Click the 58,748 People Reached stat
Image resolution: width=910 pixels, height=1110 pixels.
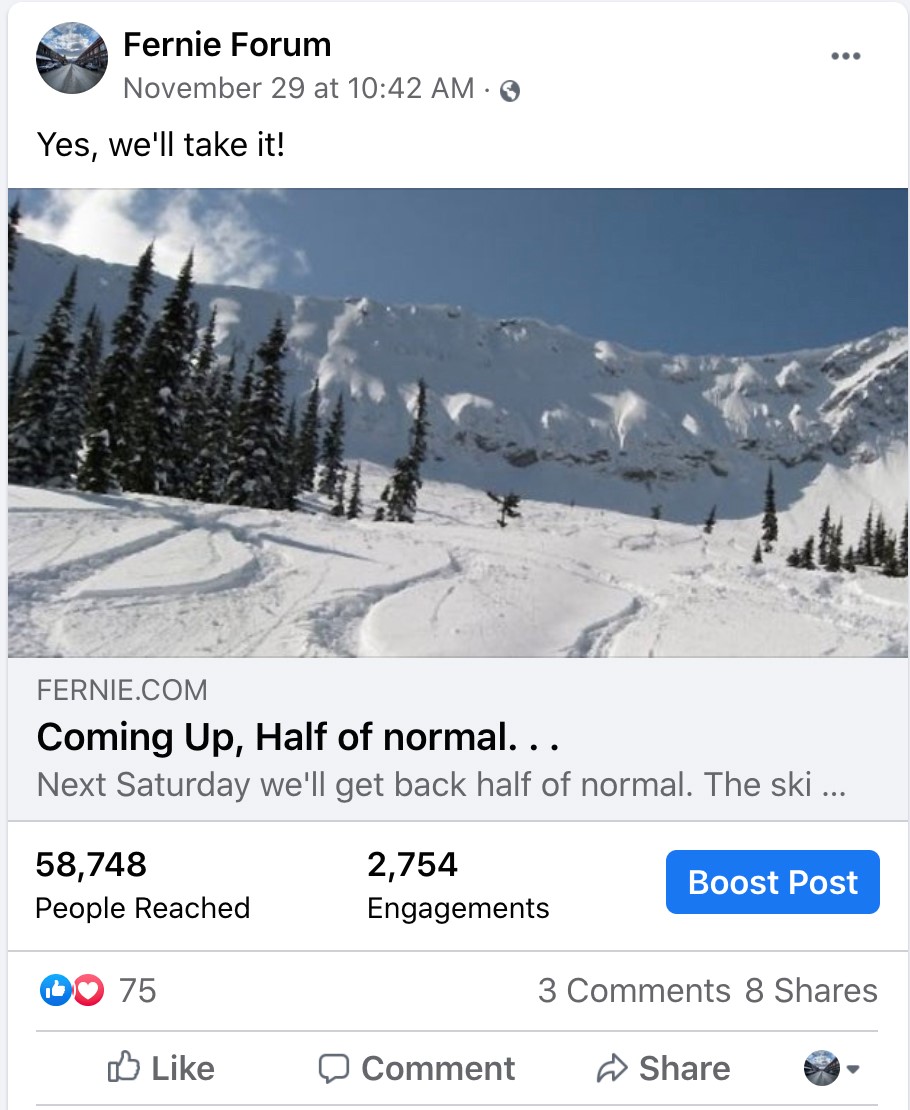tap(142, 884)
